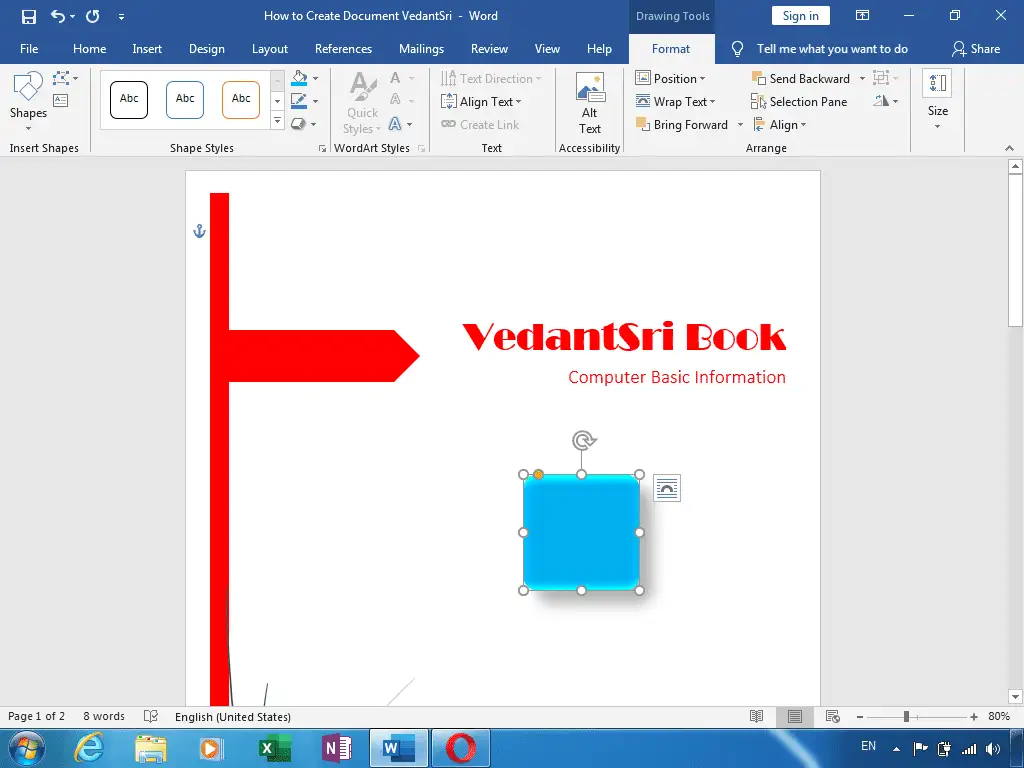Click the Edit Shape icon

pyautogui.click(x=61, y=78)
